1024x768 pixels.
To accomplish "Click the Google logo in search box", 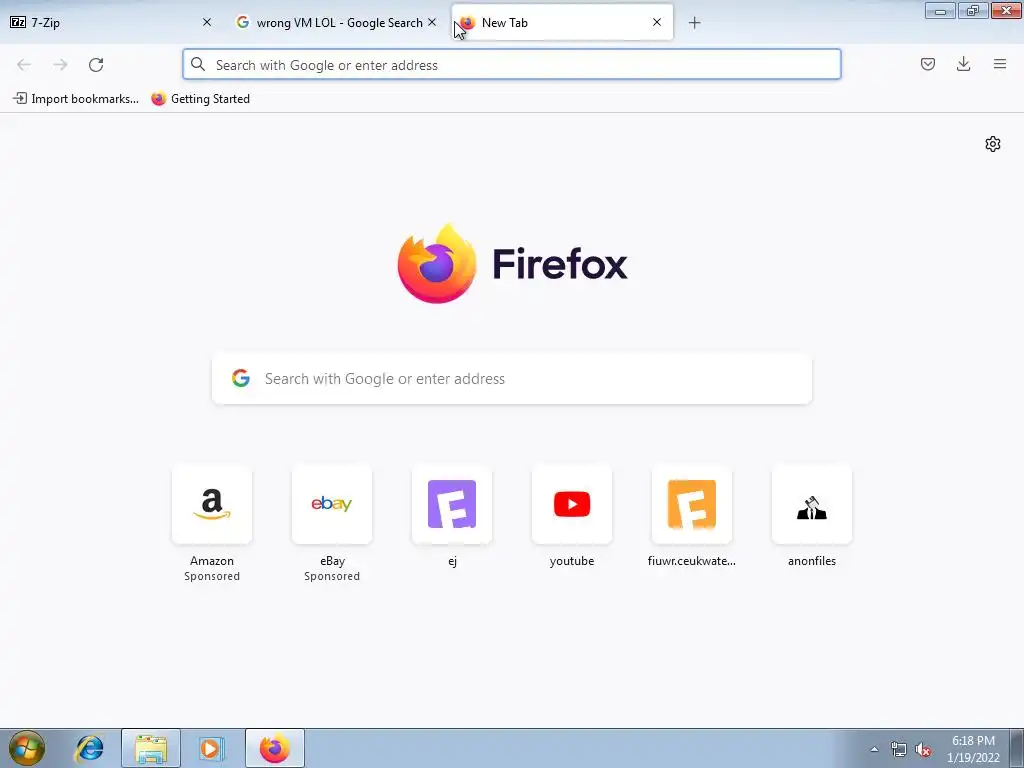I will point(241,378).
